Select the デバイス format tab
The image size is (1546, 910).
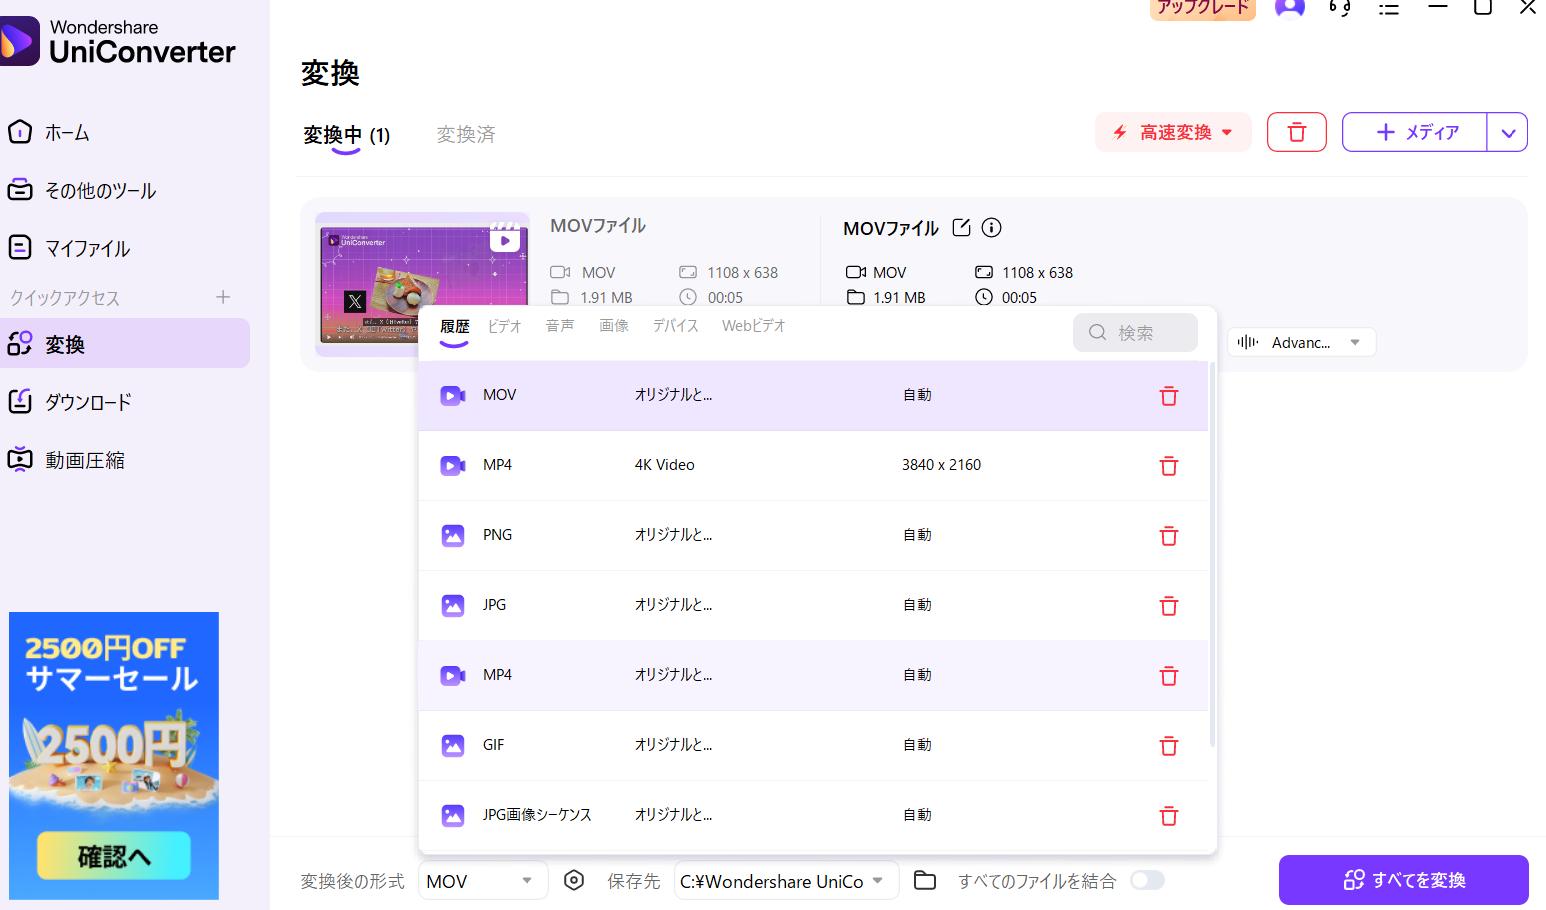coord(676,326)
